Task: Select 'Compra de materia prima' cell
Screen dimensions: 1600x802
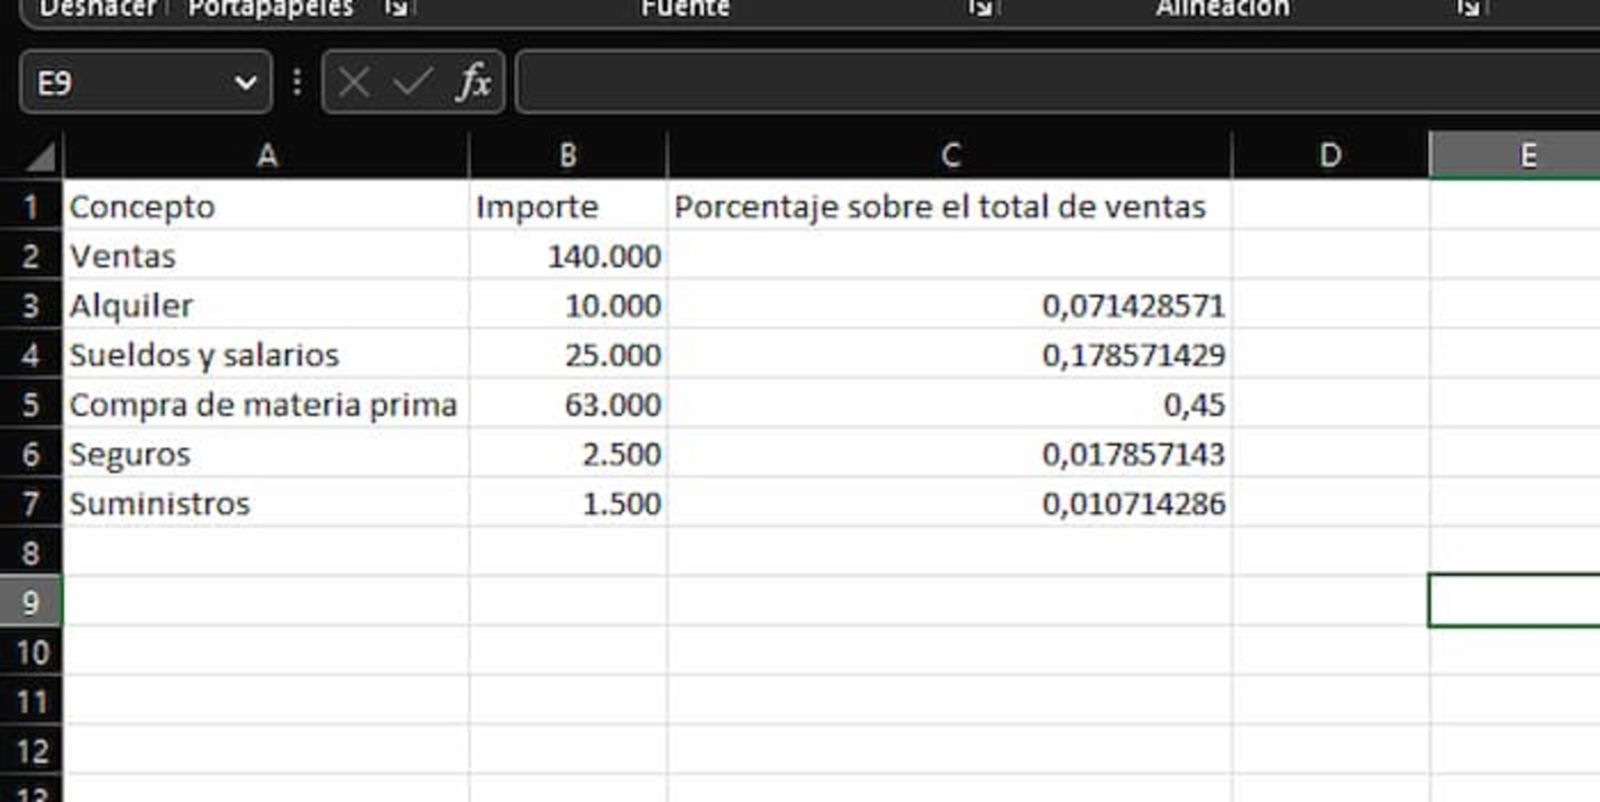Action: click(x=266, y=404)
